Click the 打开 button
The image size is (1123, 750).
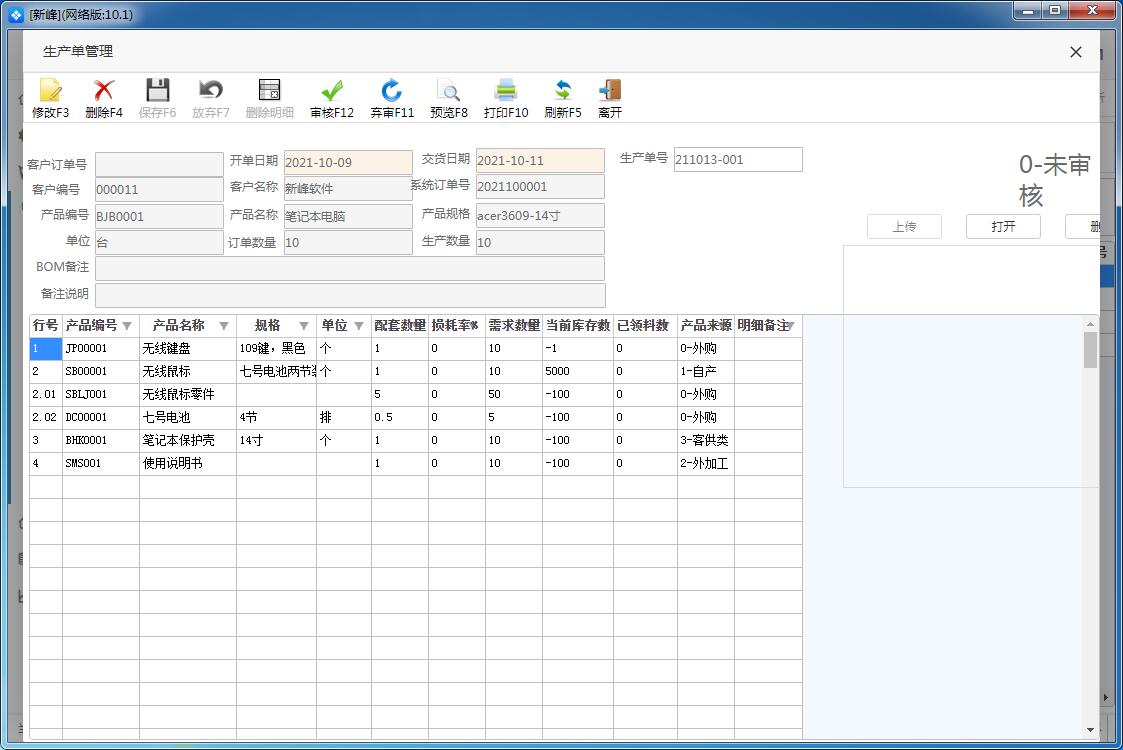pyautogui.click(x=1003, y=226)
